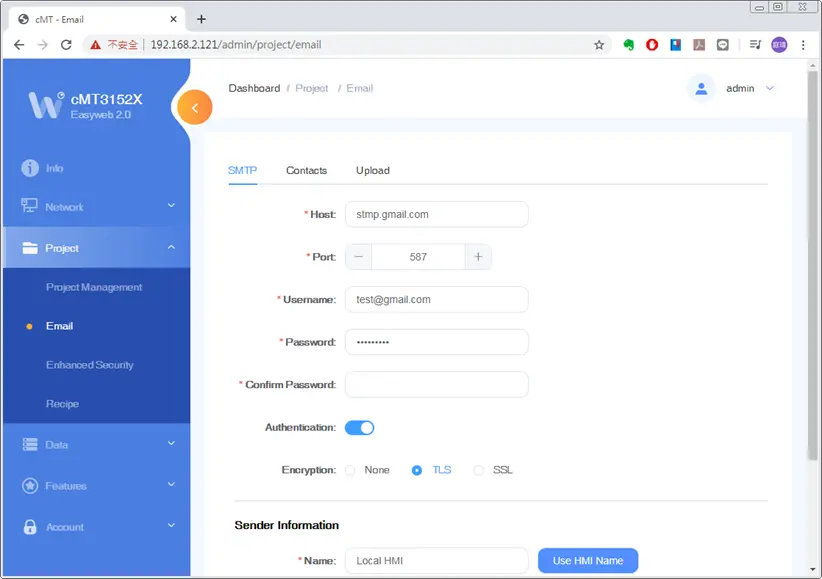Select TLS encryption option
The width and height of the screenshot is (822, 579).
coord(417,470)
